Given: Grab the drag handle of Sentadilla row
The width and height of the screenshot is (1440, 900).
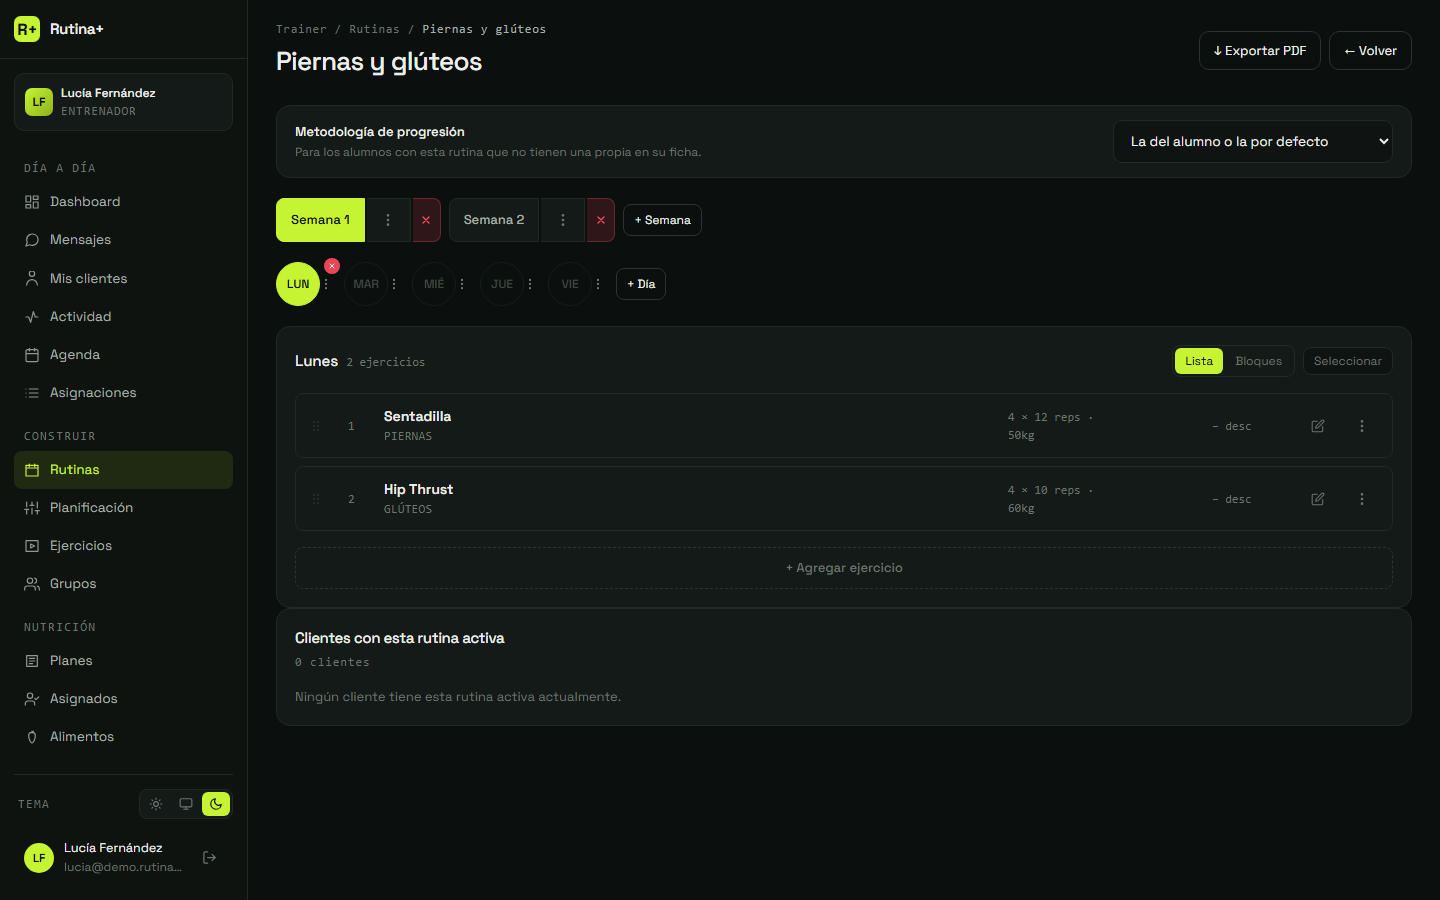Looking at the screenshot, I should pyautogui.click(x=316, y=426).
